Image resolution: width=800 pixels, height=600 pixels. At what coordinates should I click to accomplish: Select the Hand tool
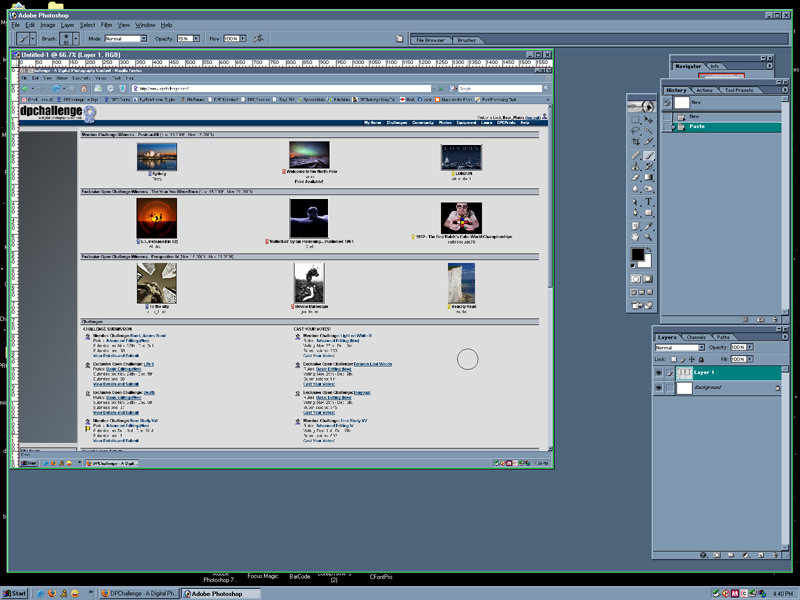[636, 237]
